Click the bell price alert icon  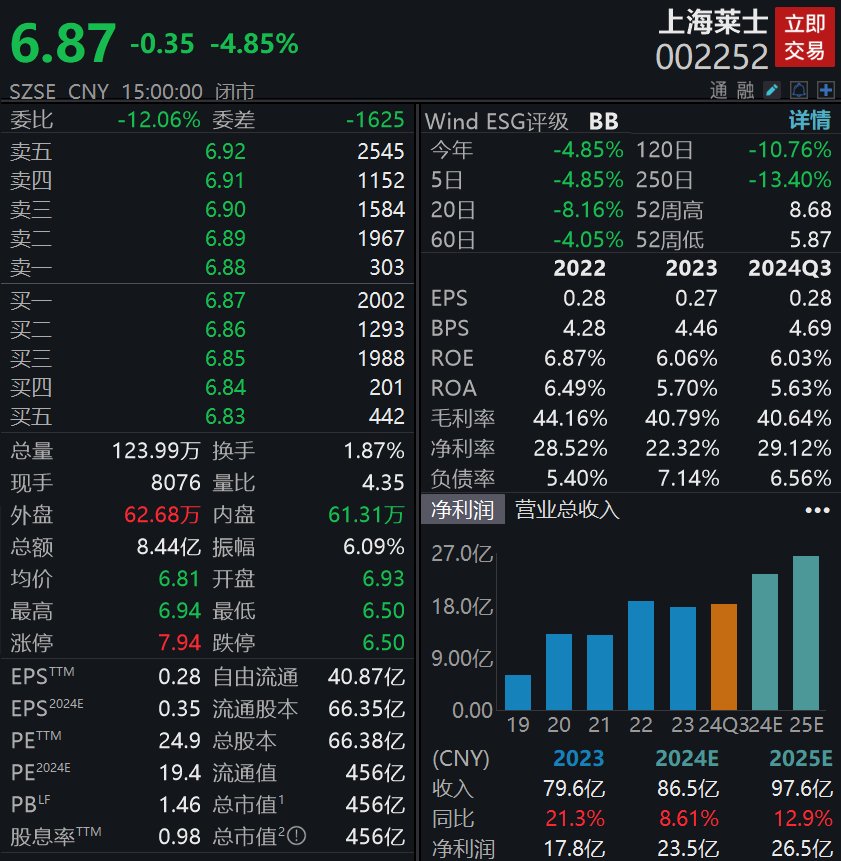(799, 90)
